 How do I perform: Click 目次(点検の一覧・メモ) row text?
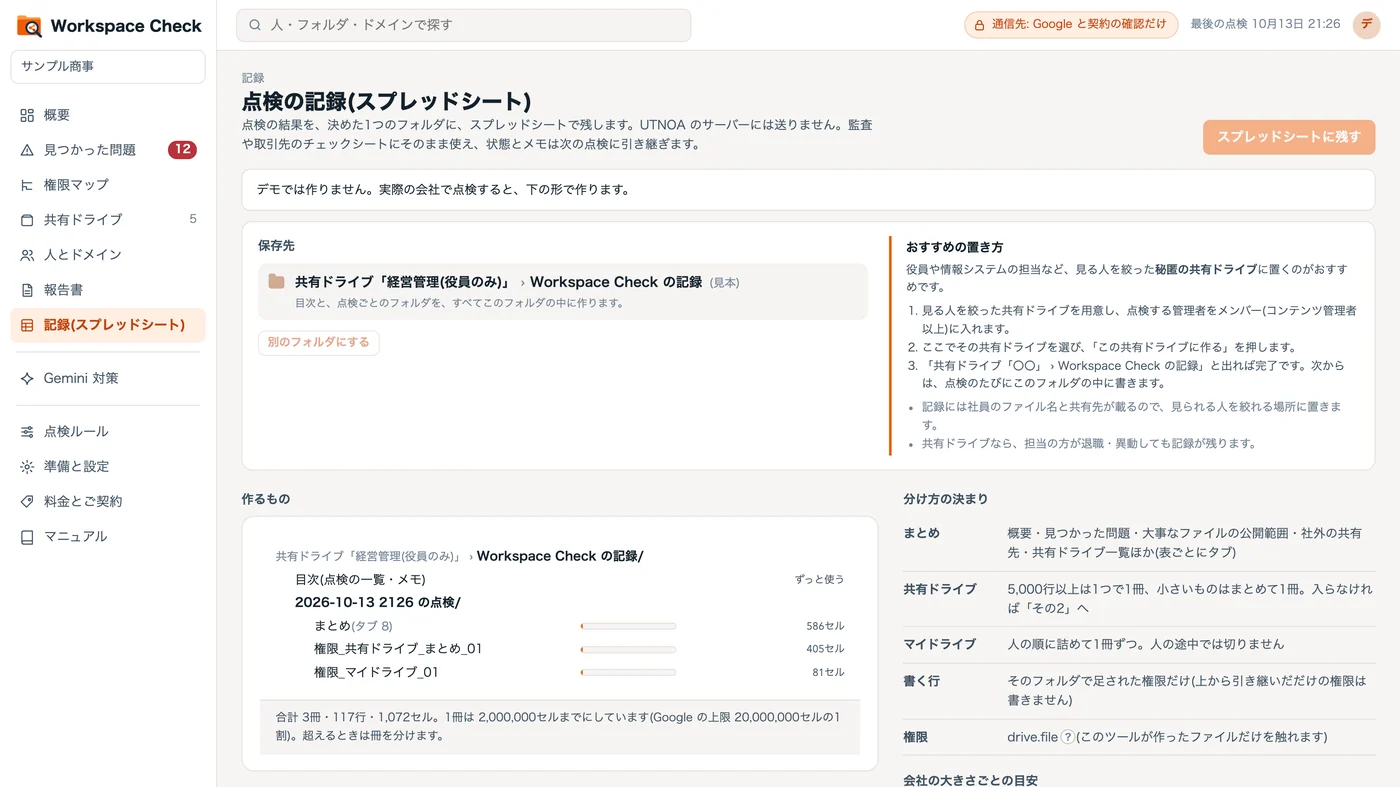click(x=360, y=580)
